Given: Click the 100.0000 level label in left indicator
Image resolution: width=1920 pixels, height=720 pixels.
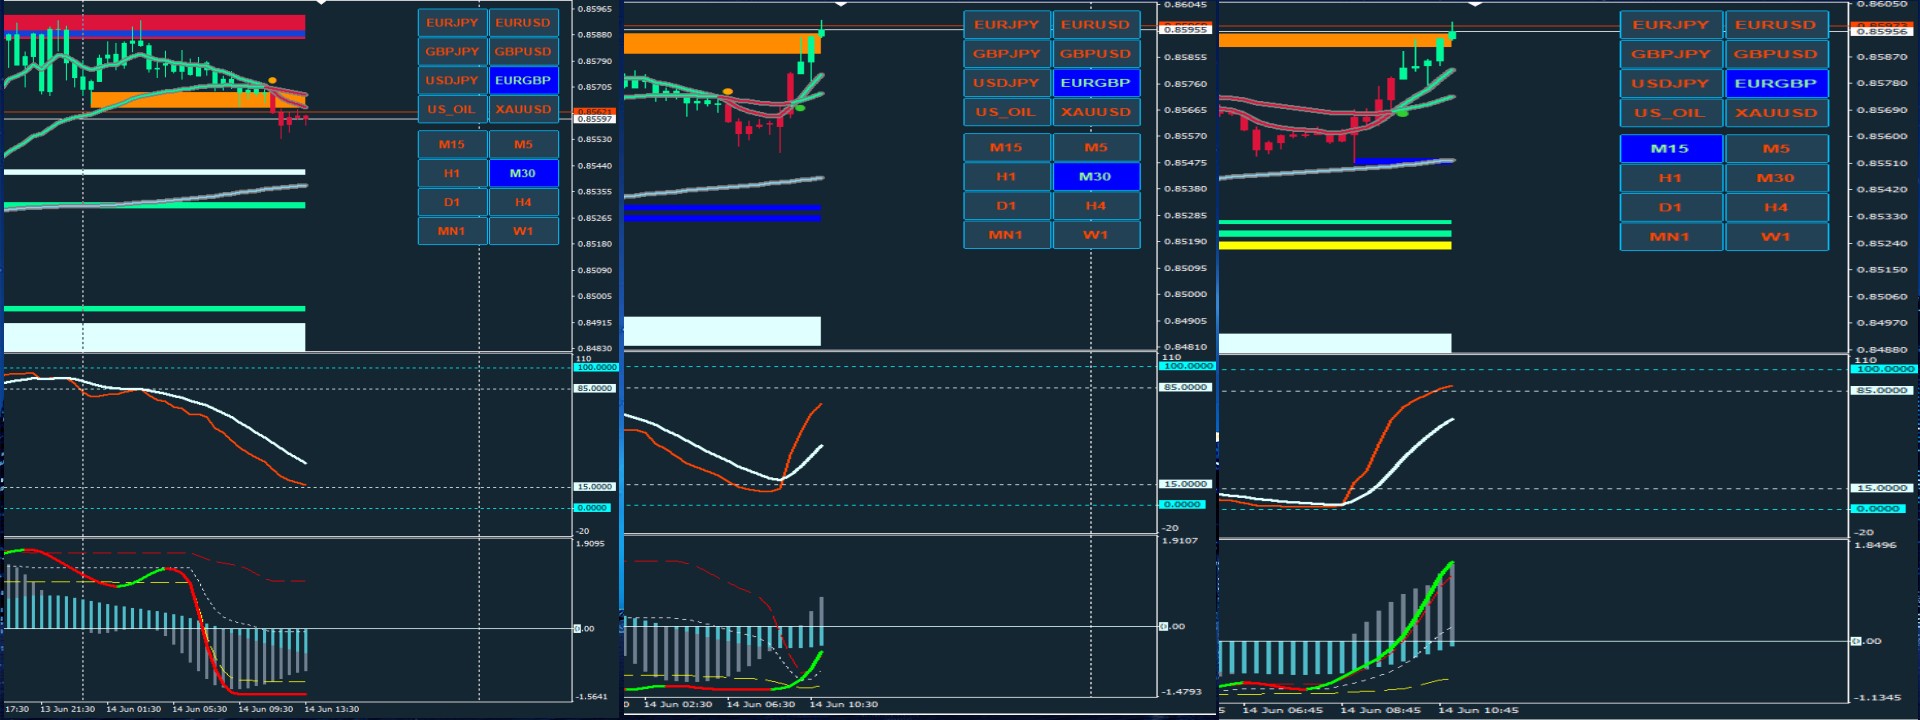Looking at the screenshot, I should [x=596, y=367].
